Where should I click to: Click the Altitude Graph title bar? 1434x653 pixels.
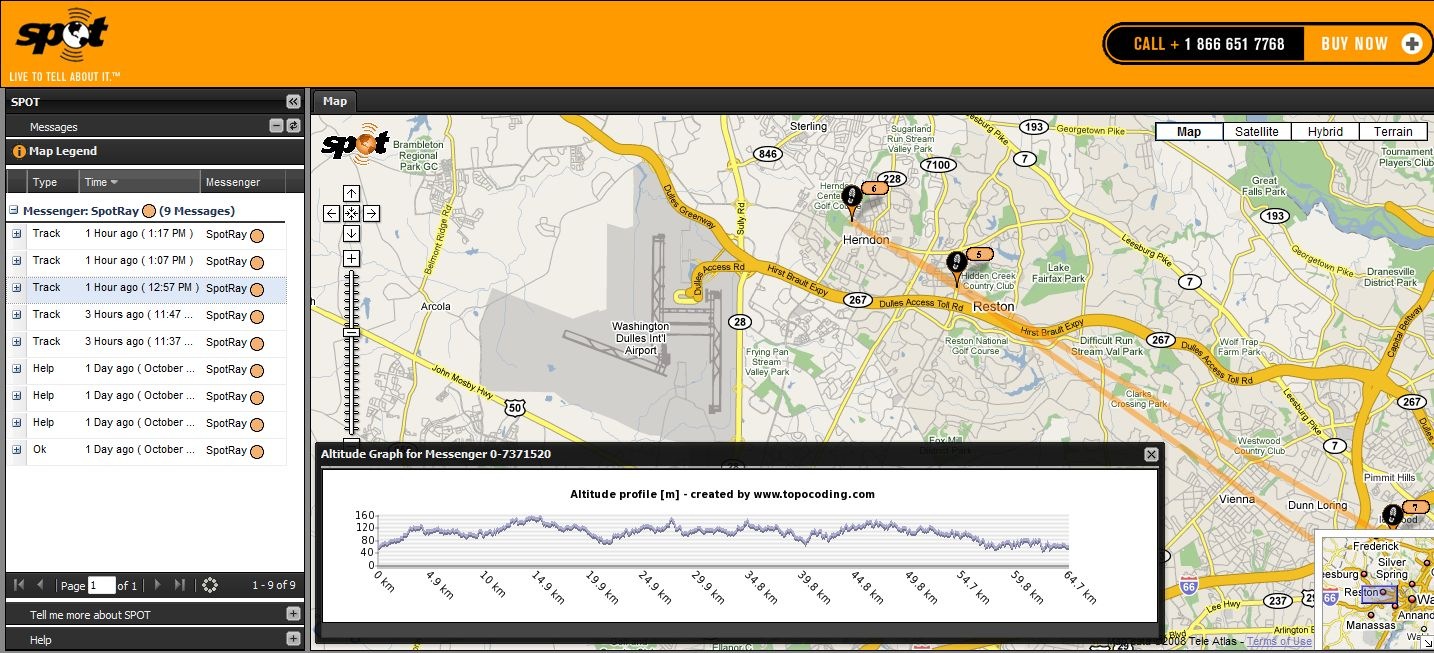point(738,454)
